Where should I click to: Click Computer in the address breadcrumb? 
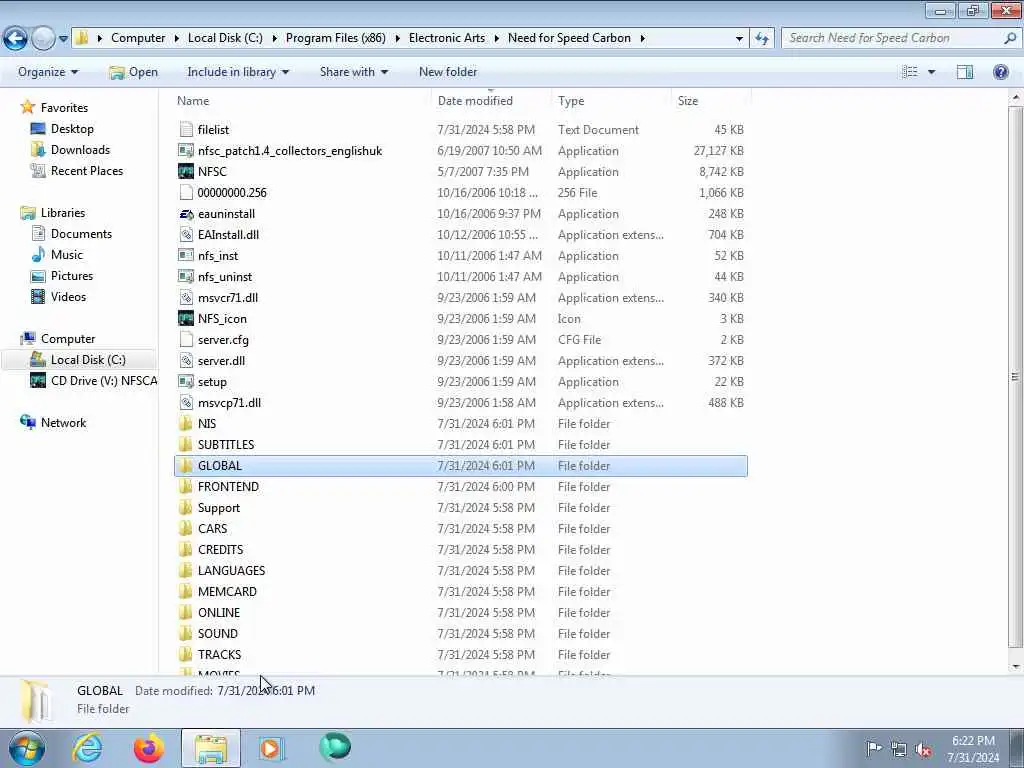138,38
